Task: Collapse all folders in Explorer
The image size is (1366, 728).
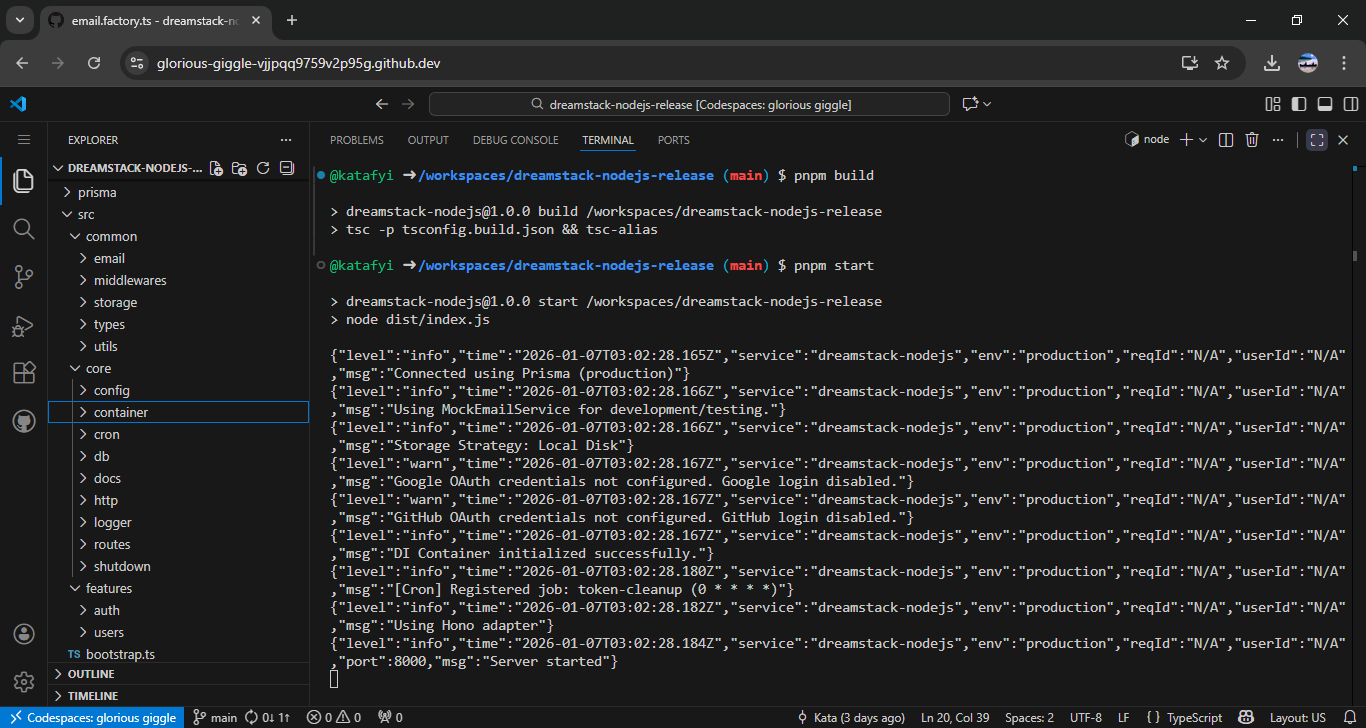Action: click(287, 168)
